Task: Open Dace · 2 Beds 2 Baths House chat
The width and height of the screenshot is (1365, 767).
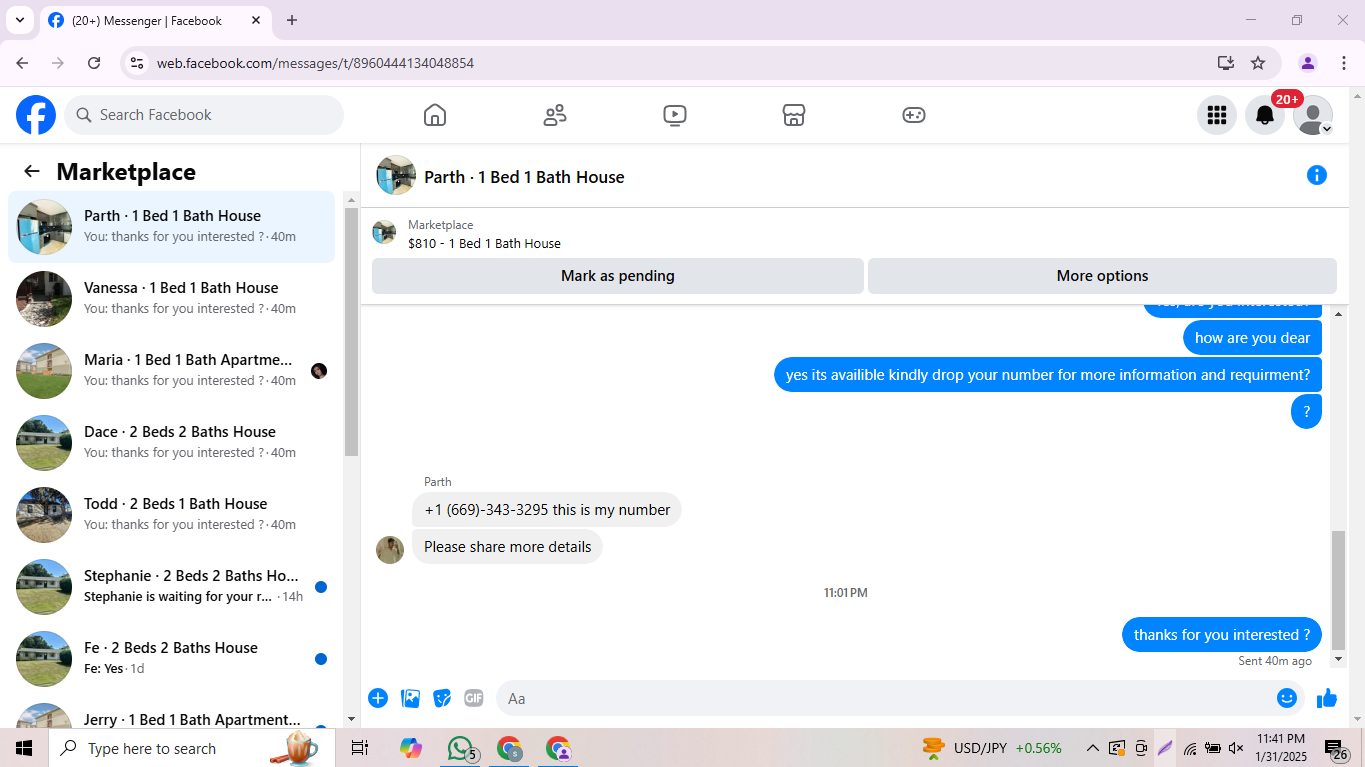Action: pyautogui.click(x=172, y=443)
